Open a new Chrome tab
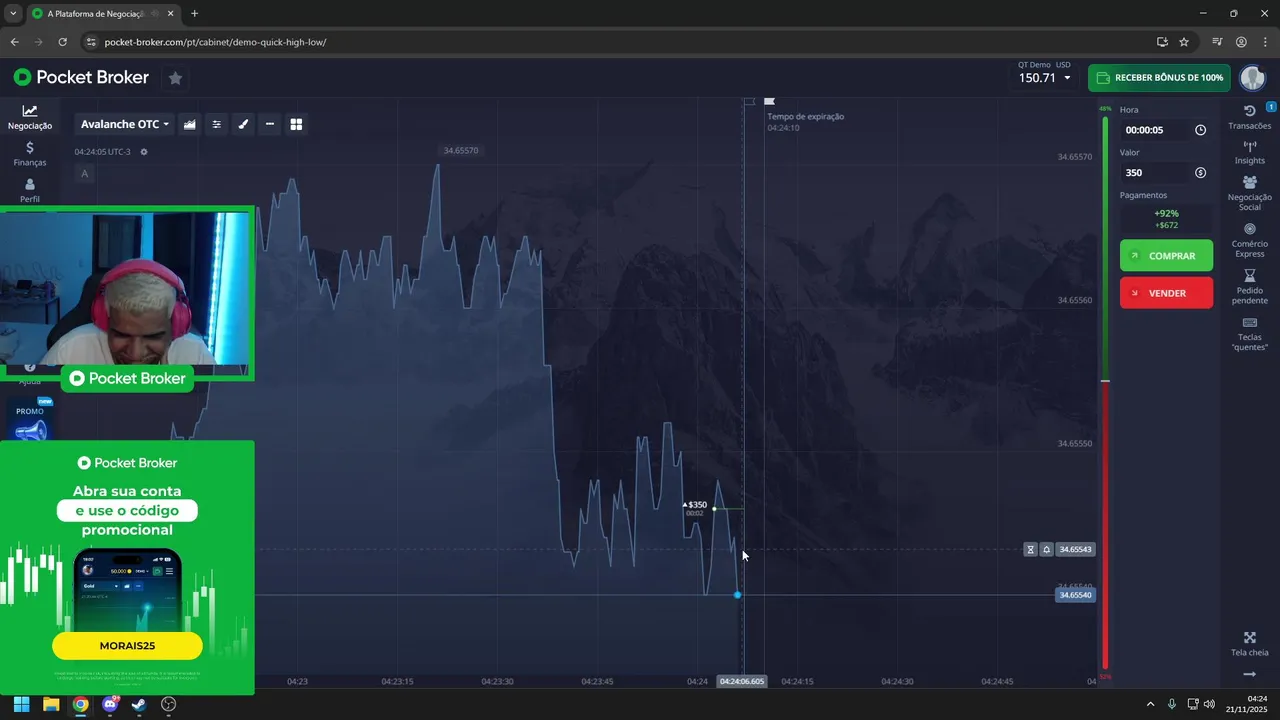 (194, 14)
